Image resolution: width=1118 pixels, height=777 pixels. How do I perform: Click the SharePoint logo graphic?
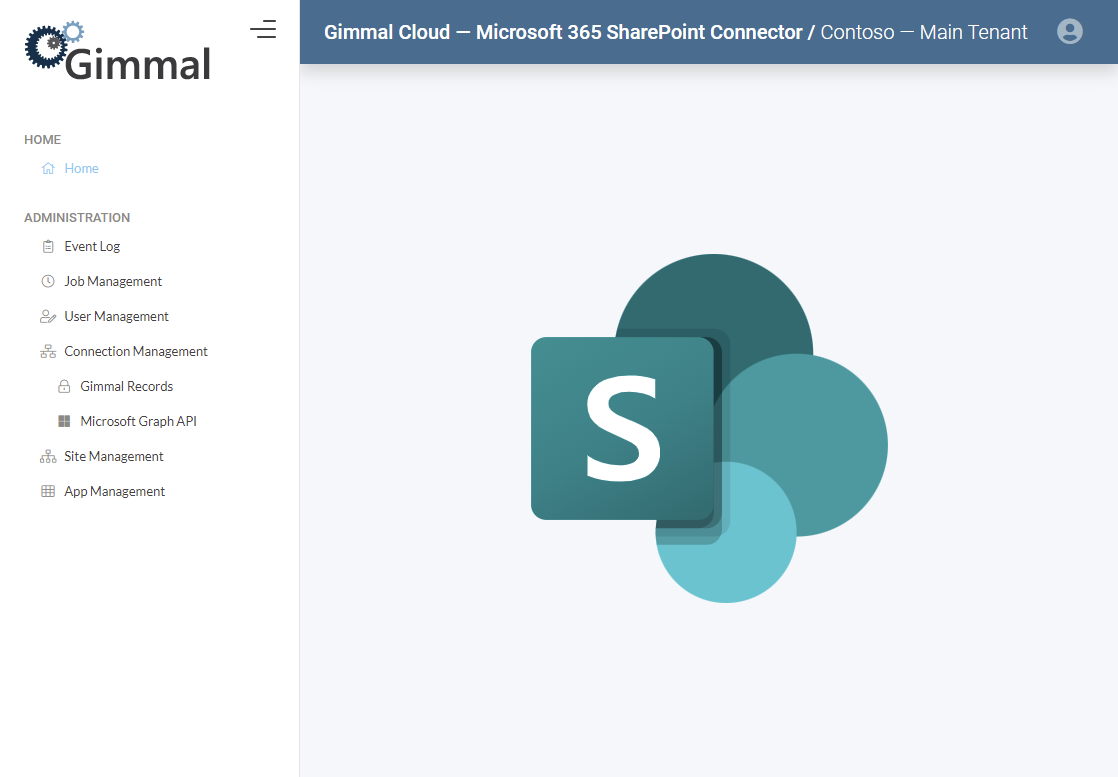pyautogui.click(x=709, y=430)
